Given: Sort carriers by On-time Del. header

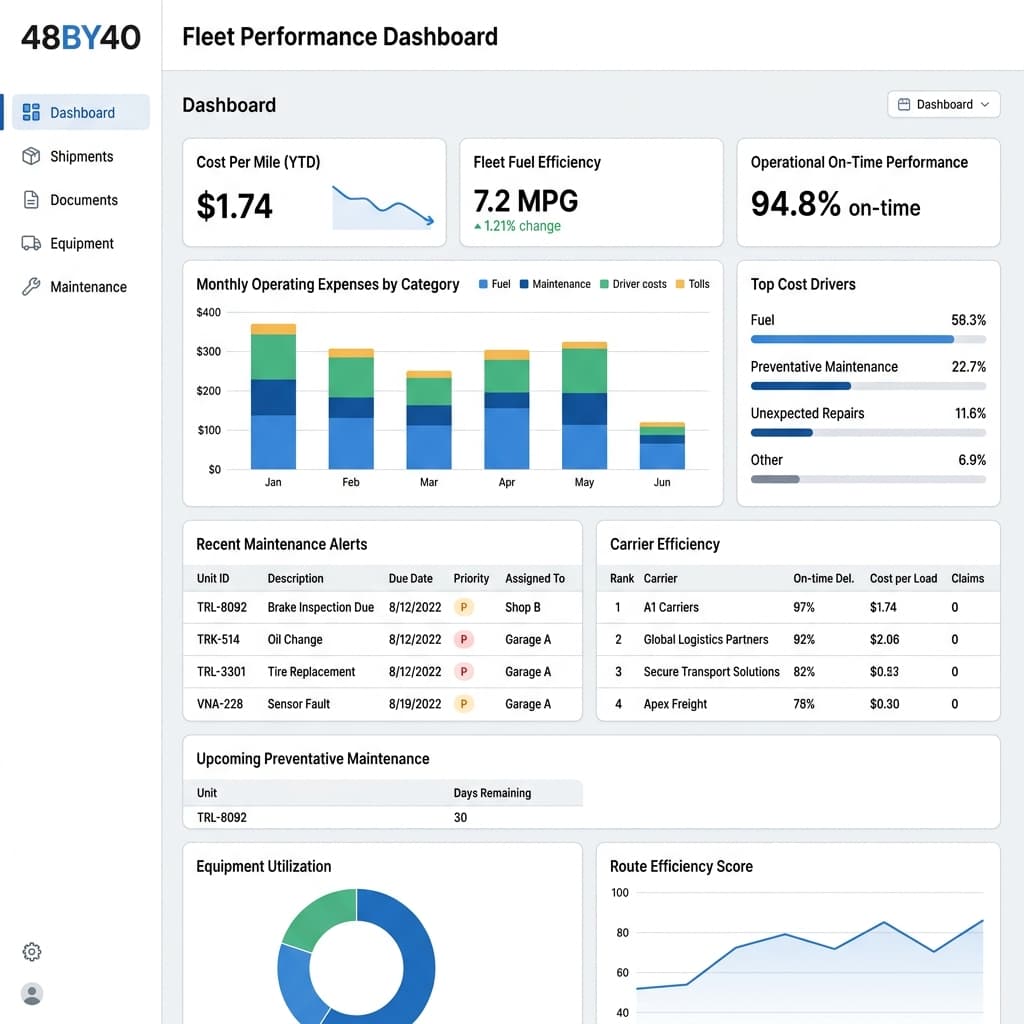Looking at the screenshot, I should (824, 579).
